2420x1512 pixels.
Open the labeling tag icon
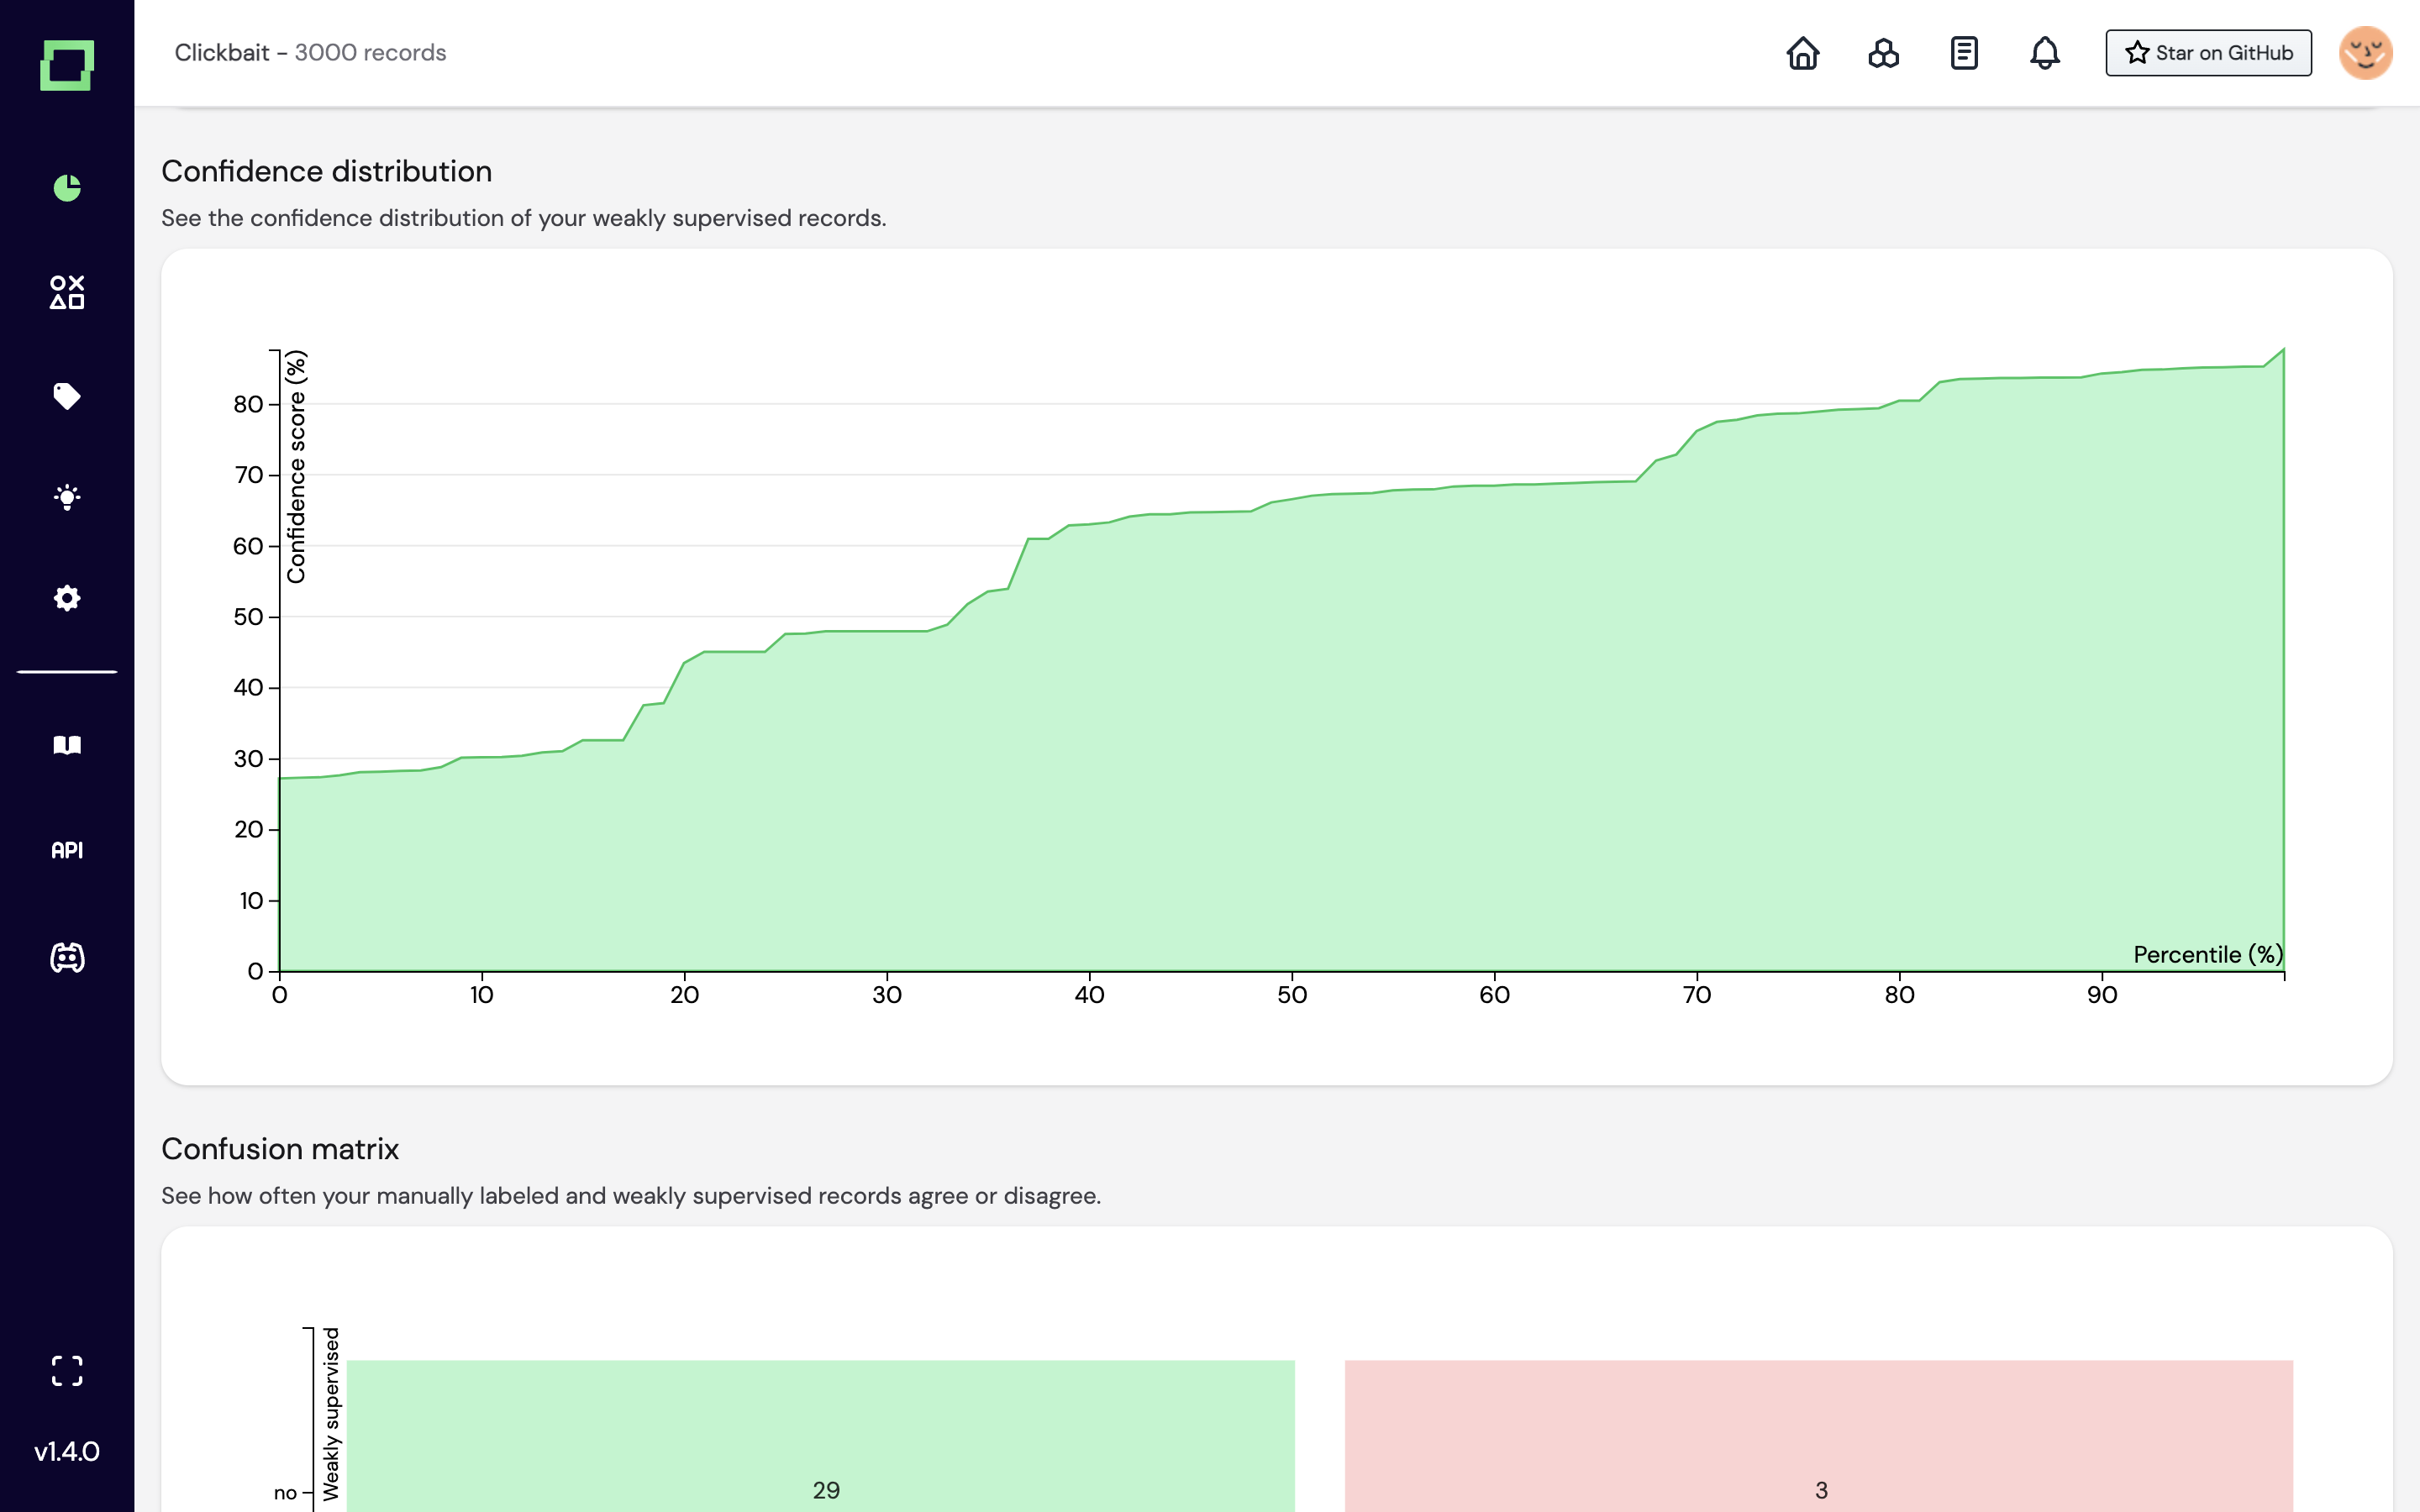(x=67, y=396)
